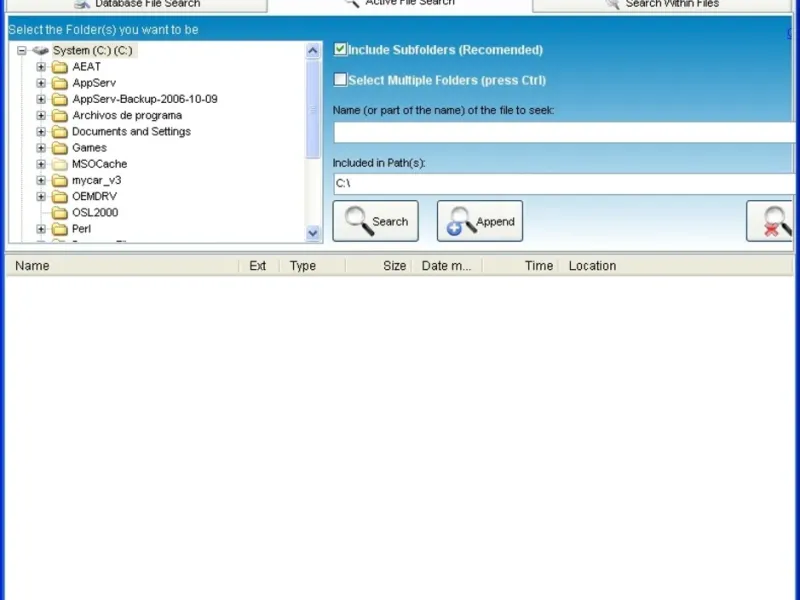Sort results by Time column
The height and width of the screenshot is (600, 800).
pos(520,266)
